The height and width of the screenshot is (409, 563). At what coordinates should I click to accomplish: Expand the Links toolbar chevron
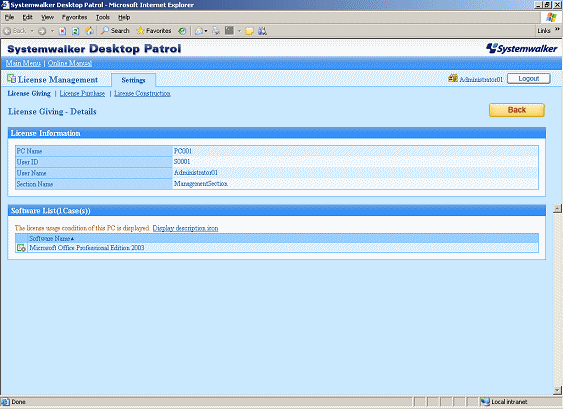coord(557,29)
